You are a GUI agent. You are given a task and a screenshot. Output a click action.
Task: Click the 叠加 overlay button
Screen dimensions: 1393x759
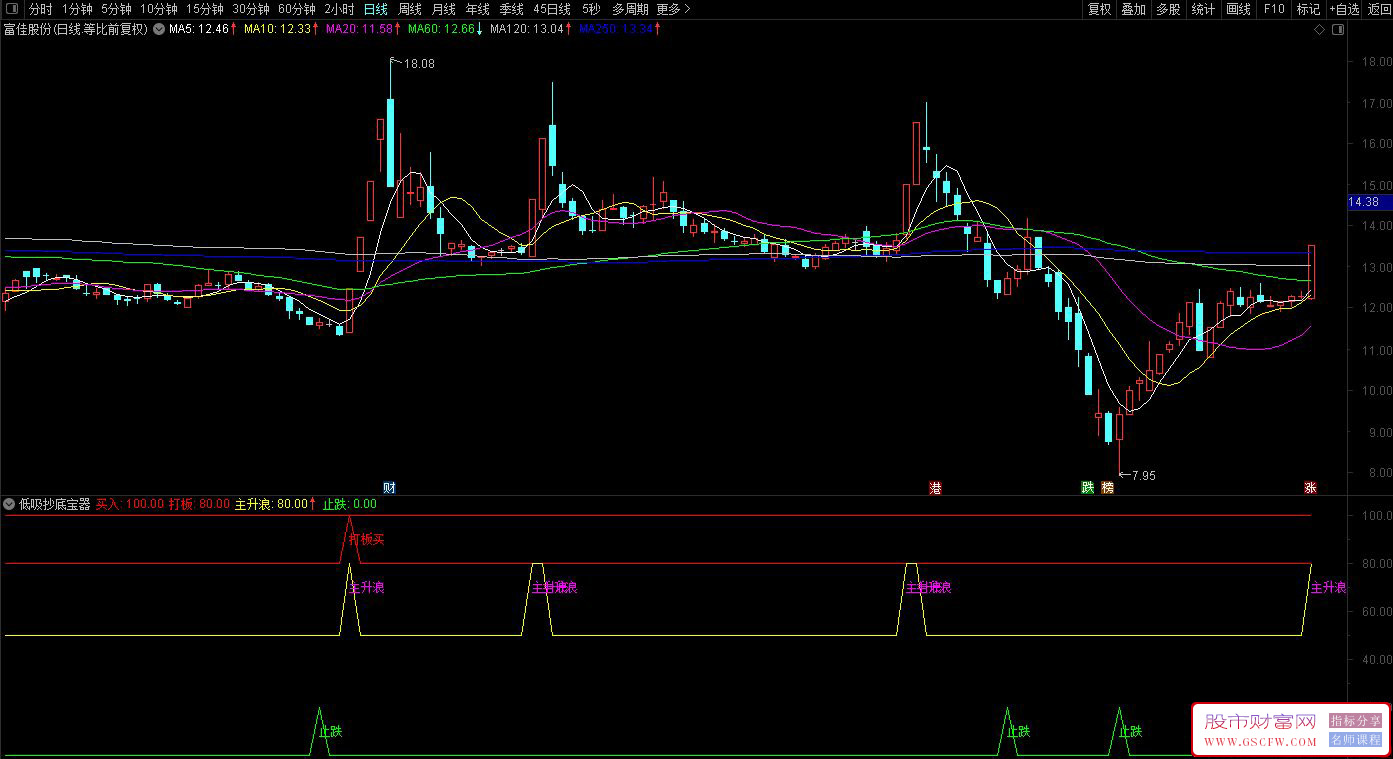(1134, 9)
